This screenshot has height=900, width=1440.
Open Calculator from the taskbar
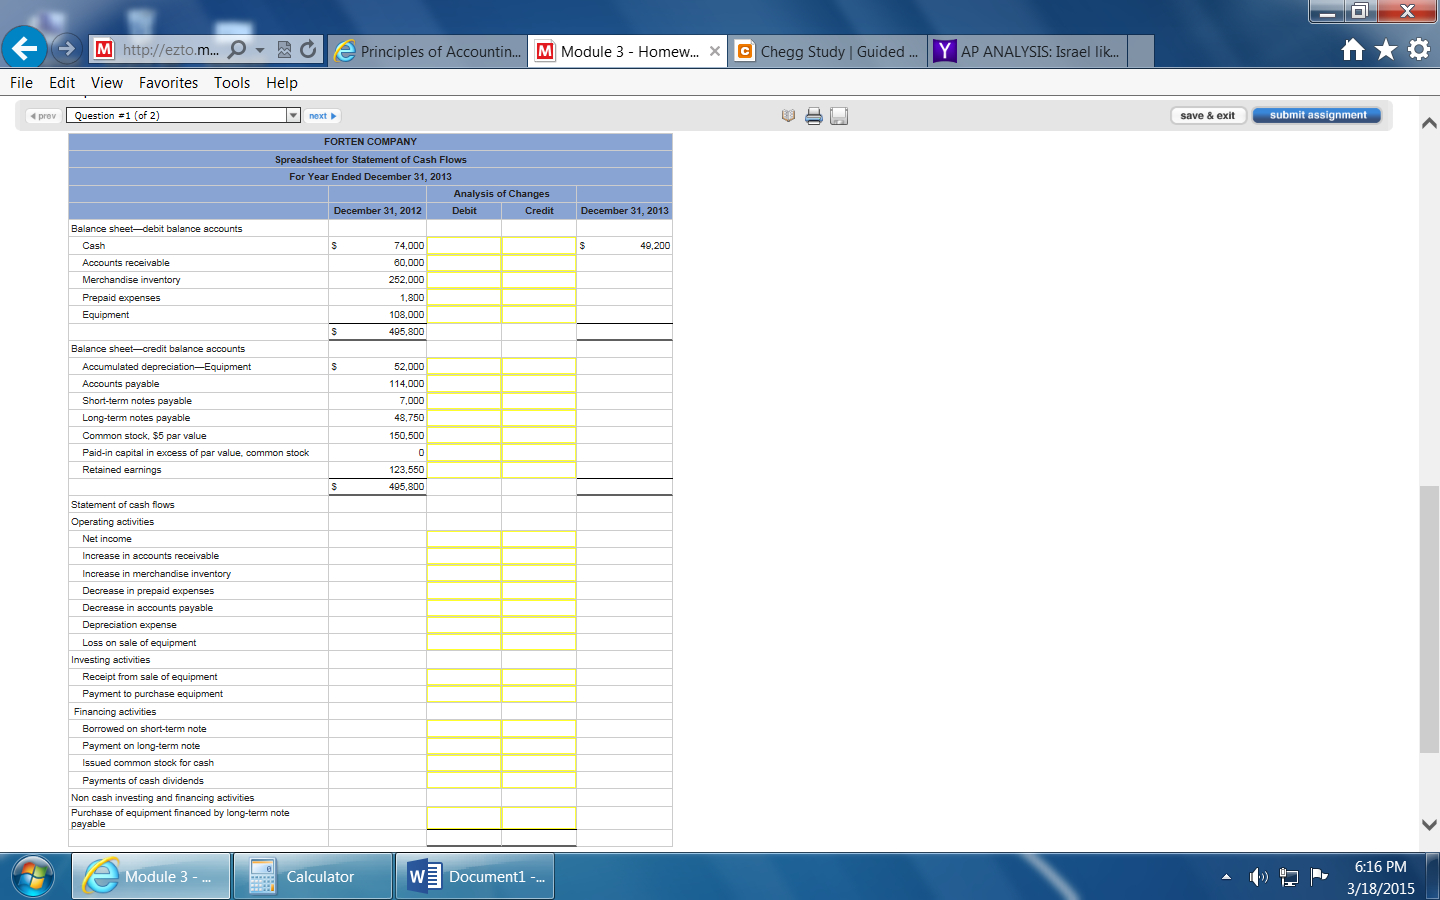pos(313,876)
